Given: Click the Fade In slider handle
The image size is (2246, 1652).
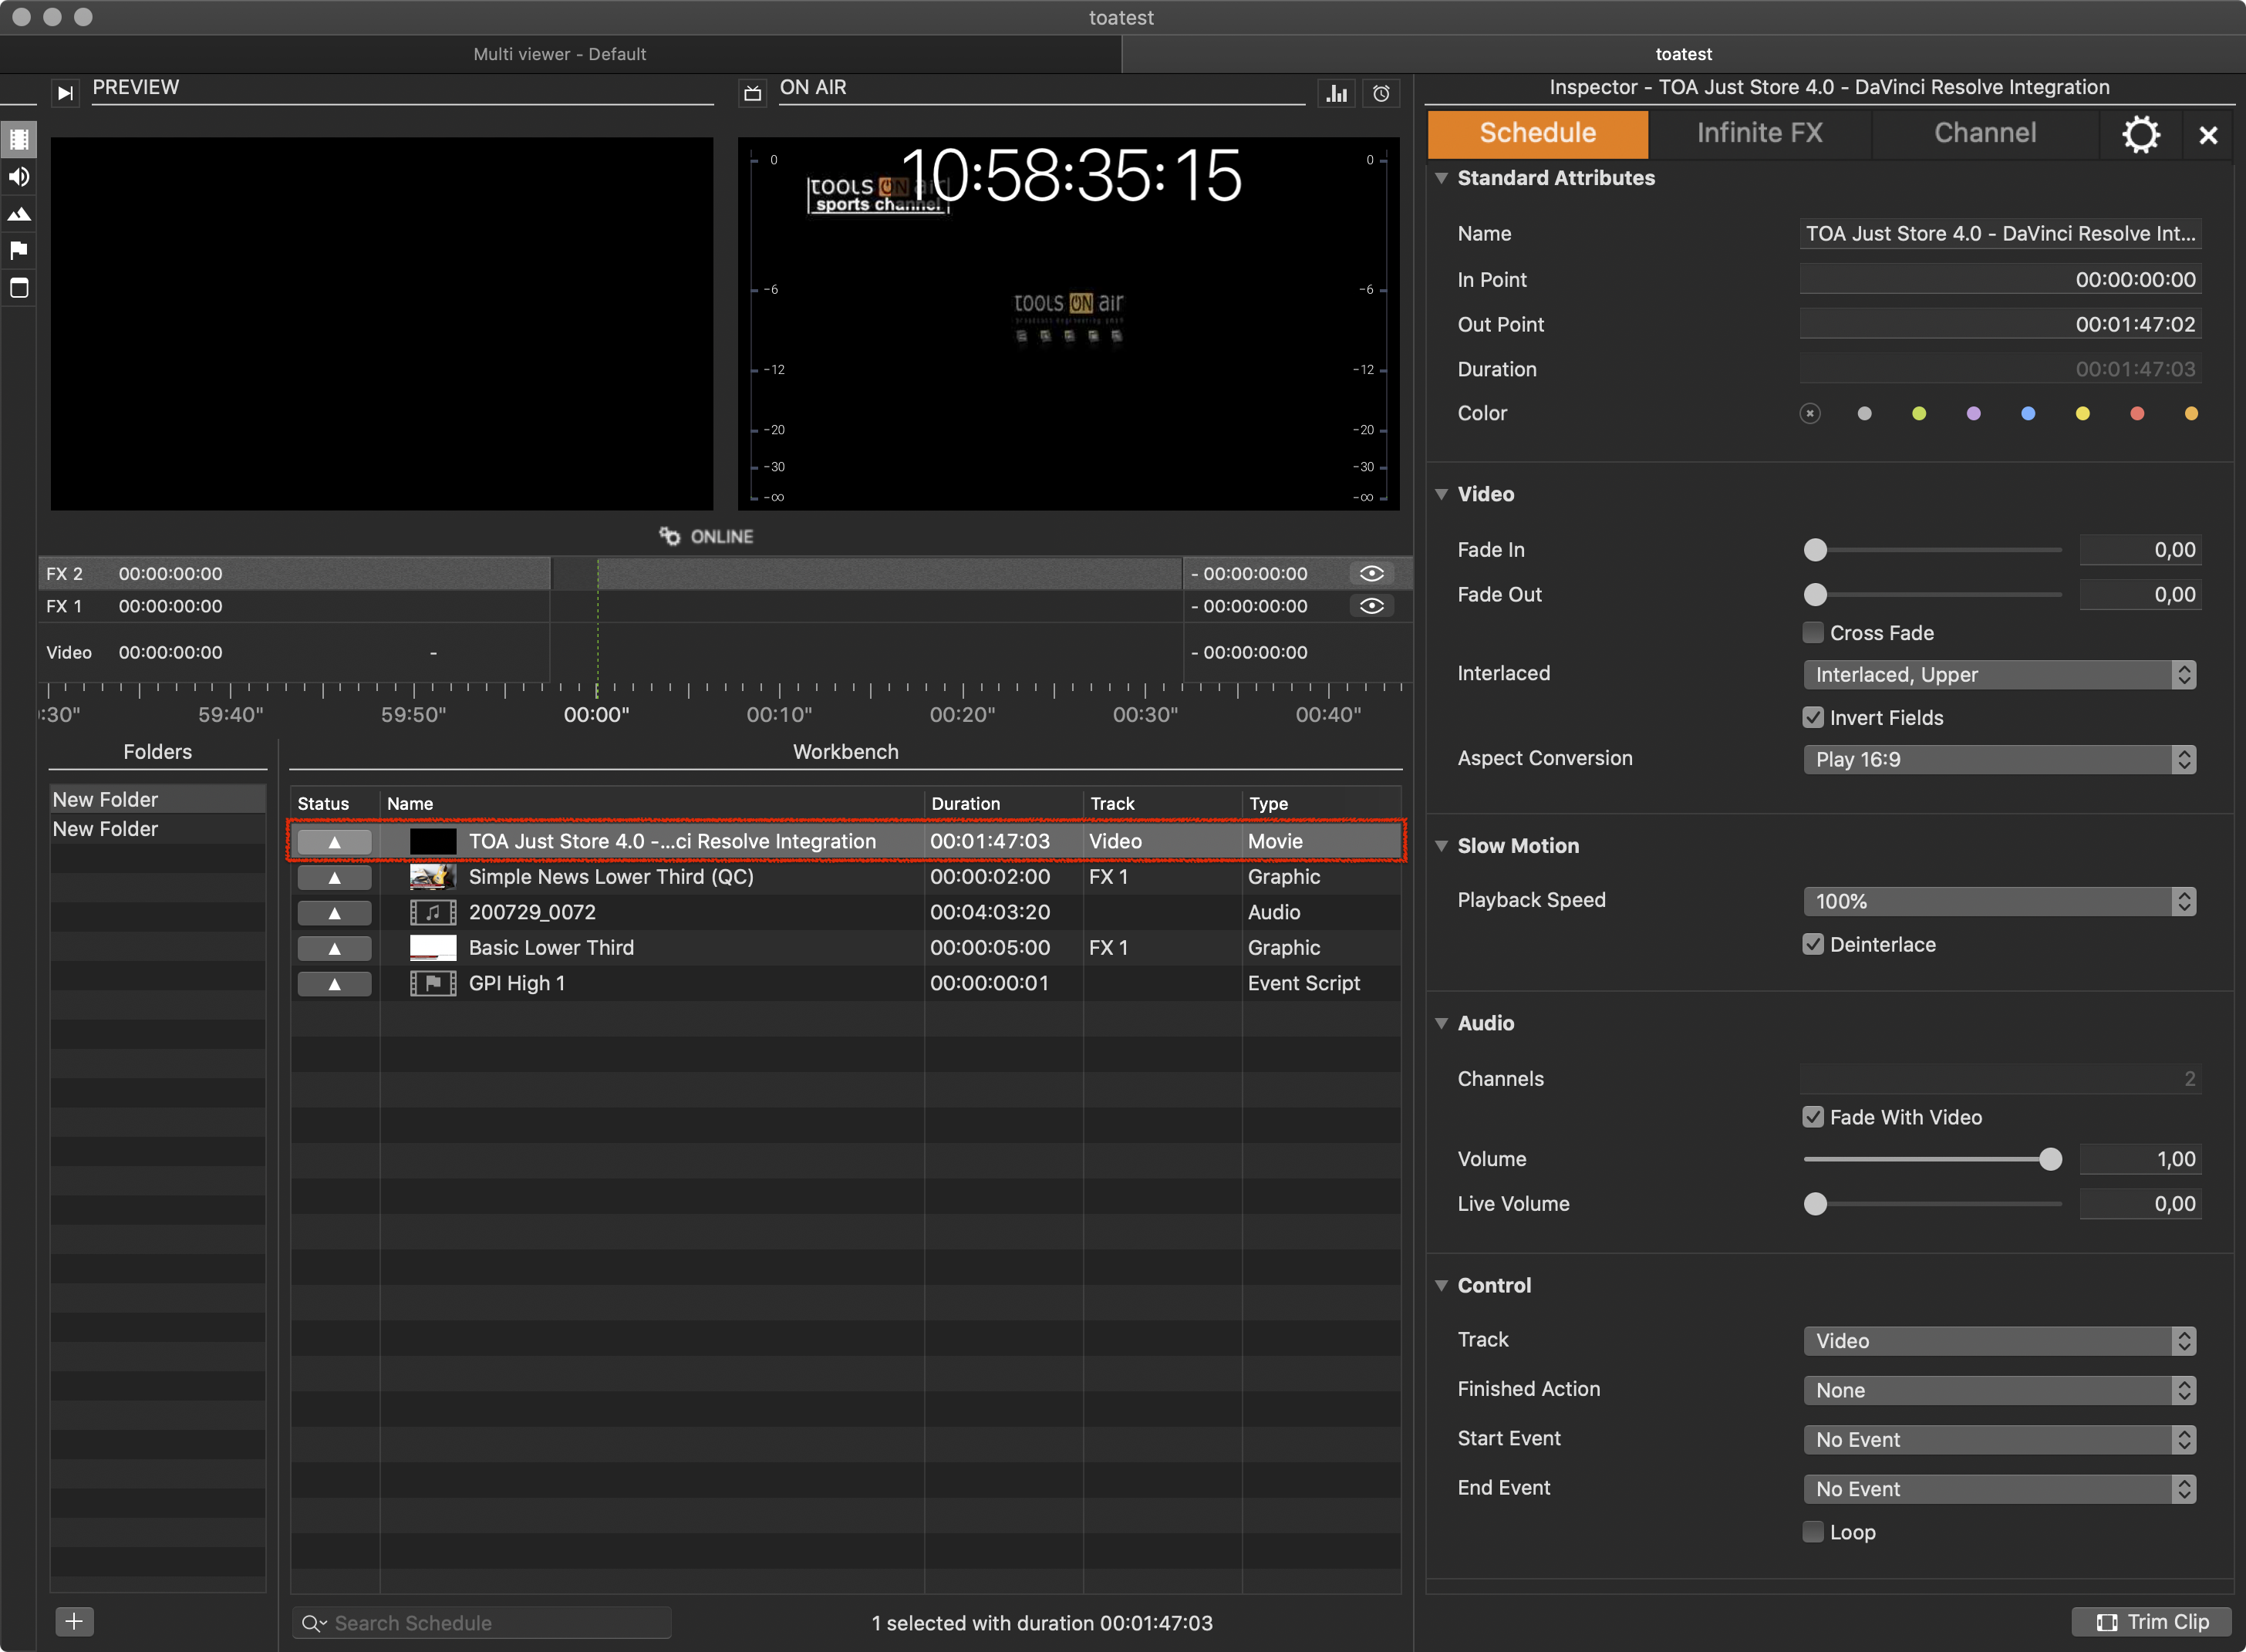Looking at the screenshot, I should tap(1815, 550).
